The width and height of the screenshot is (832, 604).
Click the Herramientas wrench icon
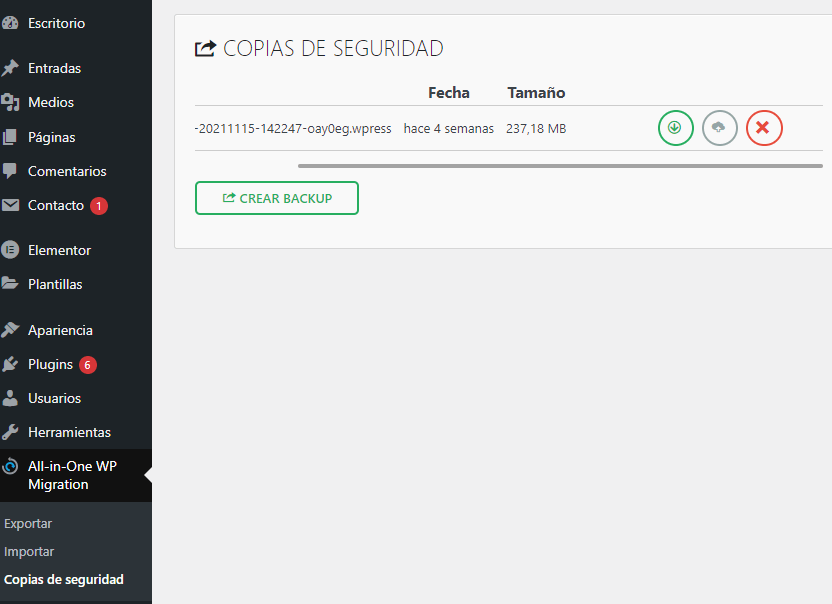coord(10,432)
